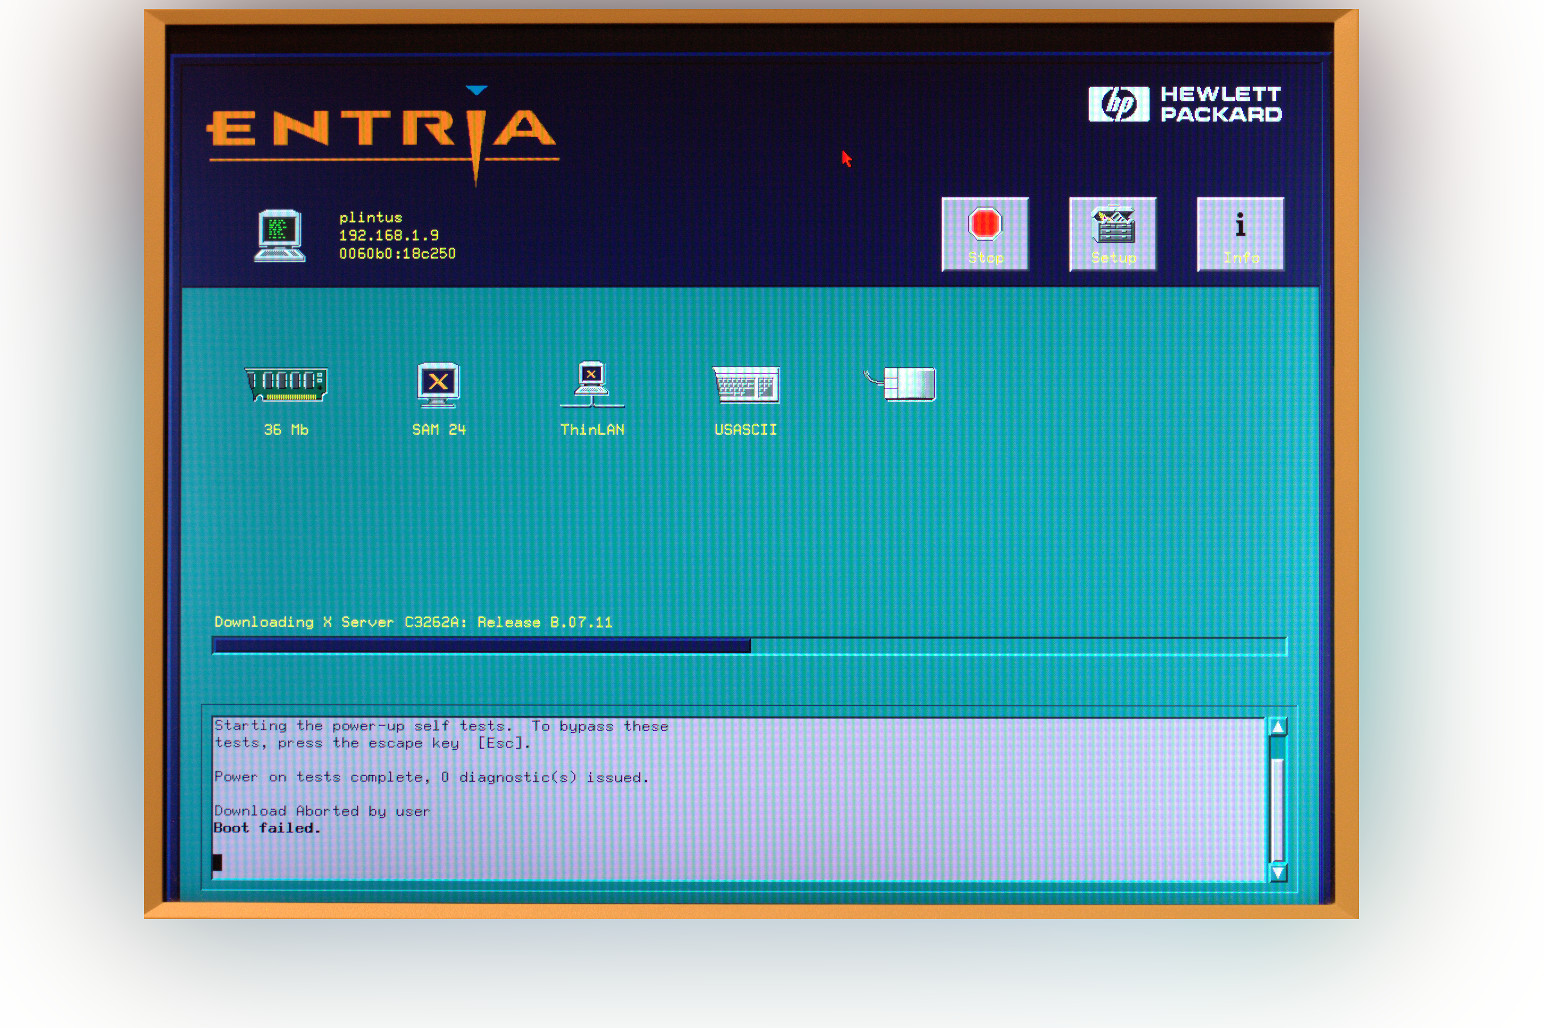
Task: Click the X Server download progress bar
Action: point(748,646)
